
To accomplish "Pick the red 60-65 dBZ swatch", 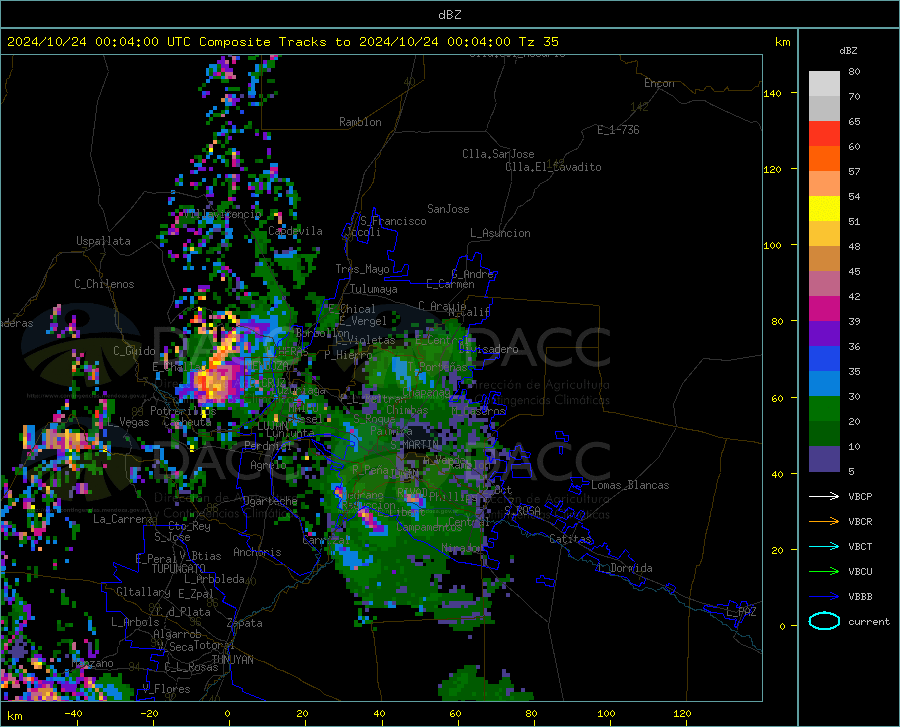I will click(824, 134).
